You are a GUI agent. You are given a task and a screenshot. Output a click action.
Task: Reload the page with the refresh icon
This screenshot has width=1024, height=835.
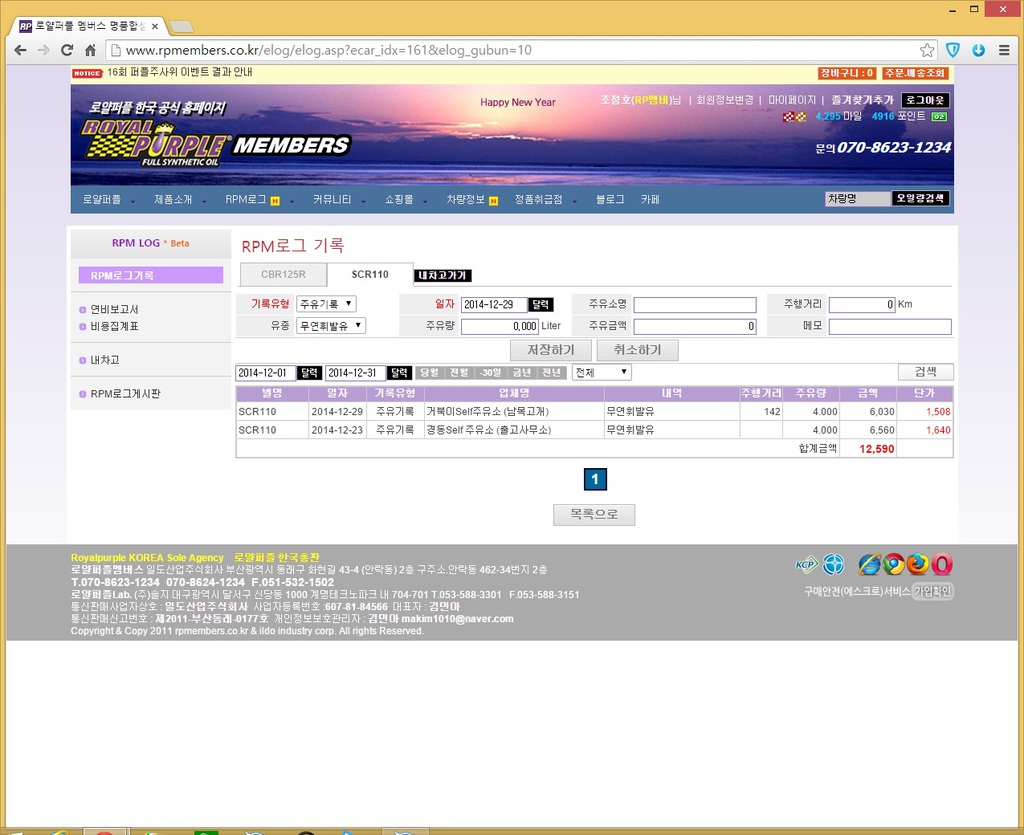coord(67,50)
